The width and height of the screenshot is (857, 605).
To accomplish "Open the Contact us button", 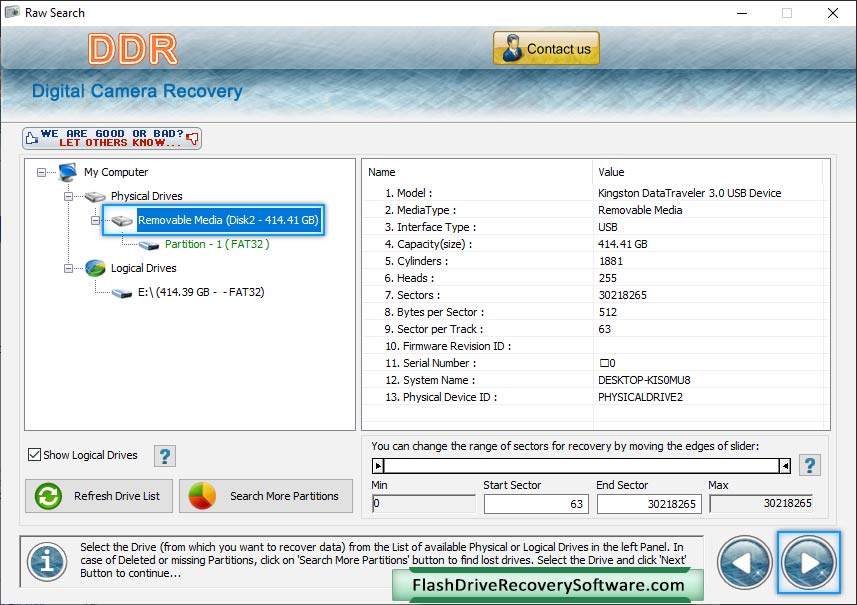I will tap(546, 48).
